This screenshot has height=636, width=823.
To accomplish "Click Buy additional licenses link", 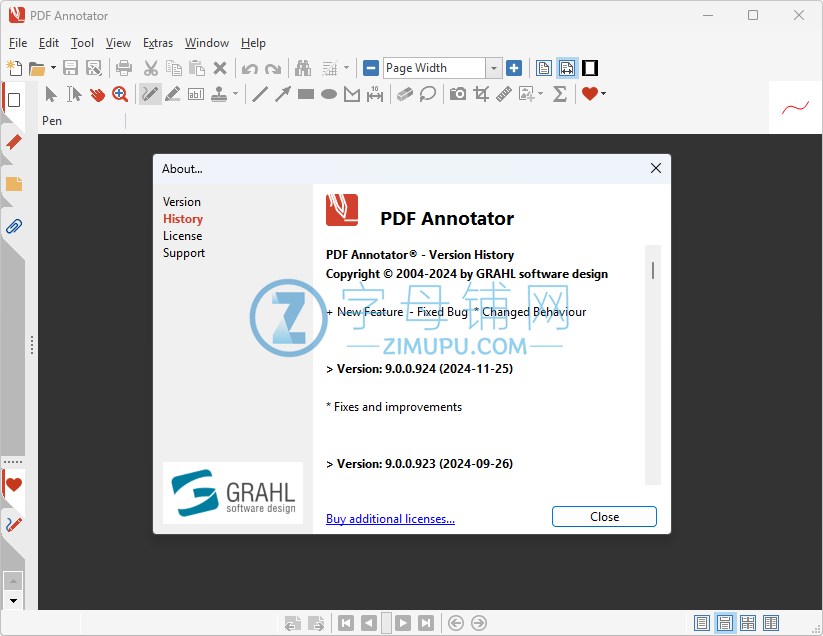I will click(x=391, y=519).
